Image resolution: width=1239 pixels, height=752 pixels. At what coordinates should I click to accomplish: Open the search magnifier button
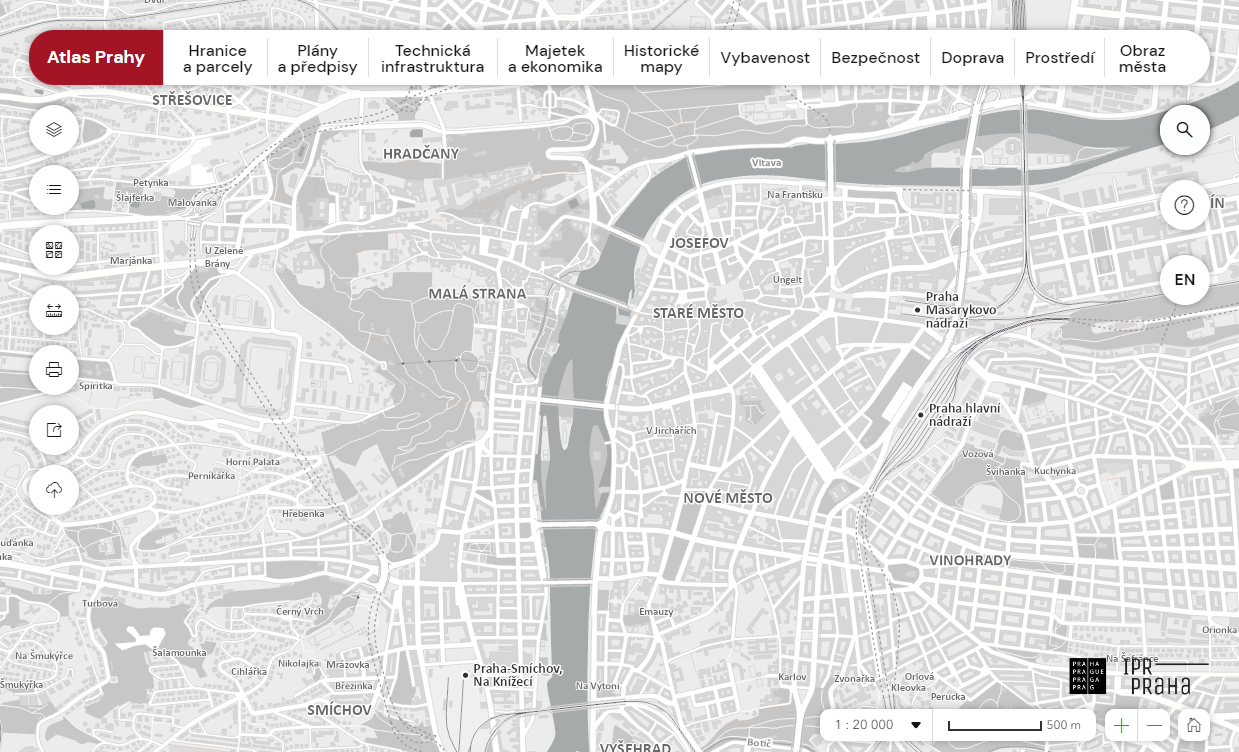[1185, 130]
